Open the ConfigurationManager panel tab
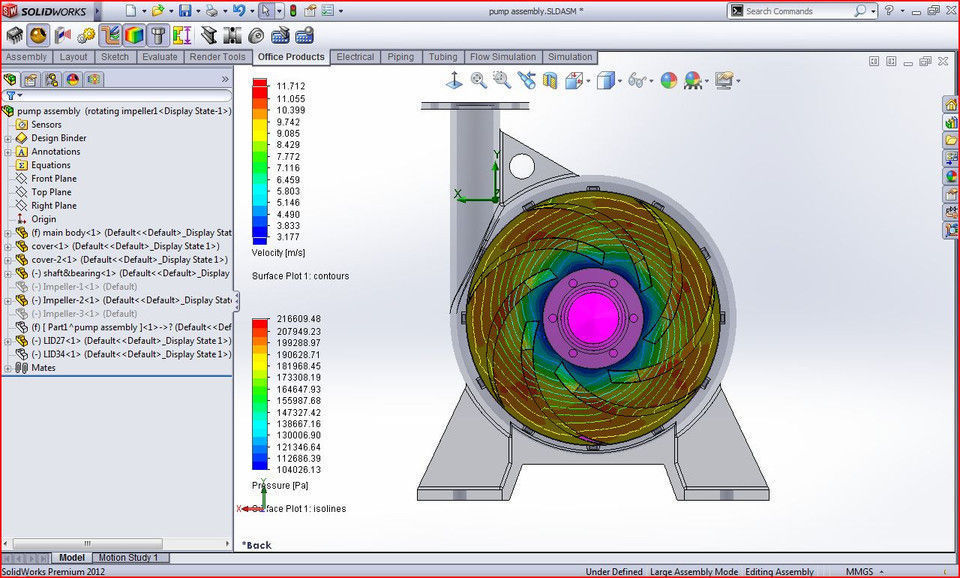960x578 pixels. [51, 80]
